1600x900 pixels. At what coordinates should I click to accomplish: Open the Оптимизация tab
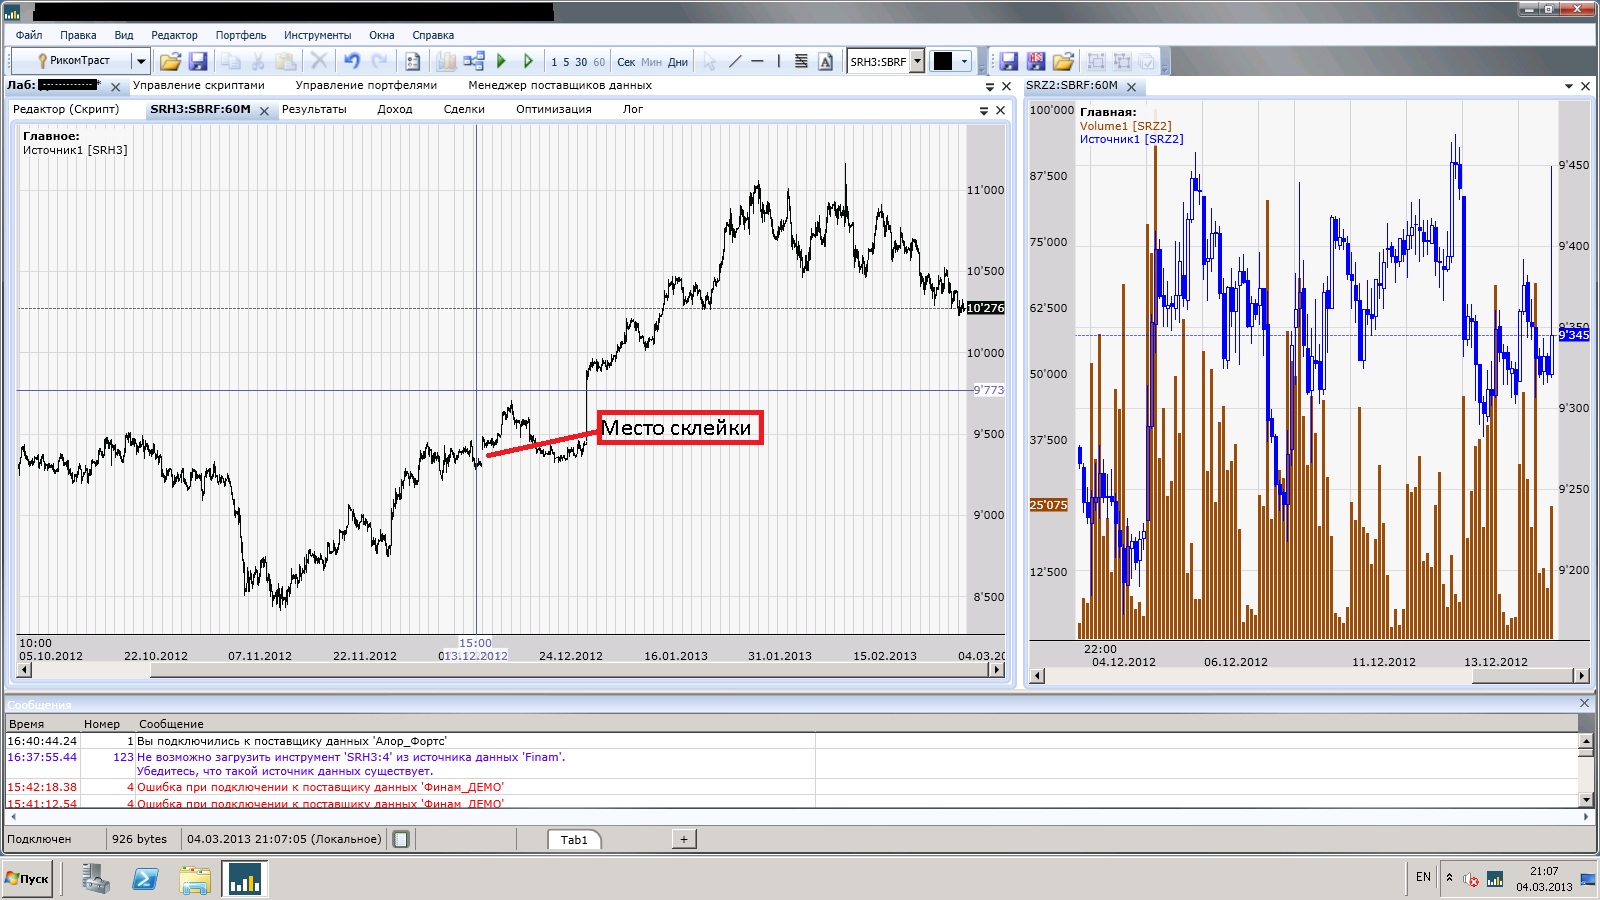(x=554, y=109)
